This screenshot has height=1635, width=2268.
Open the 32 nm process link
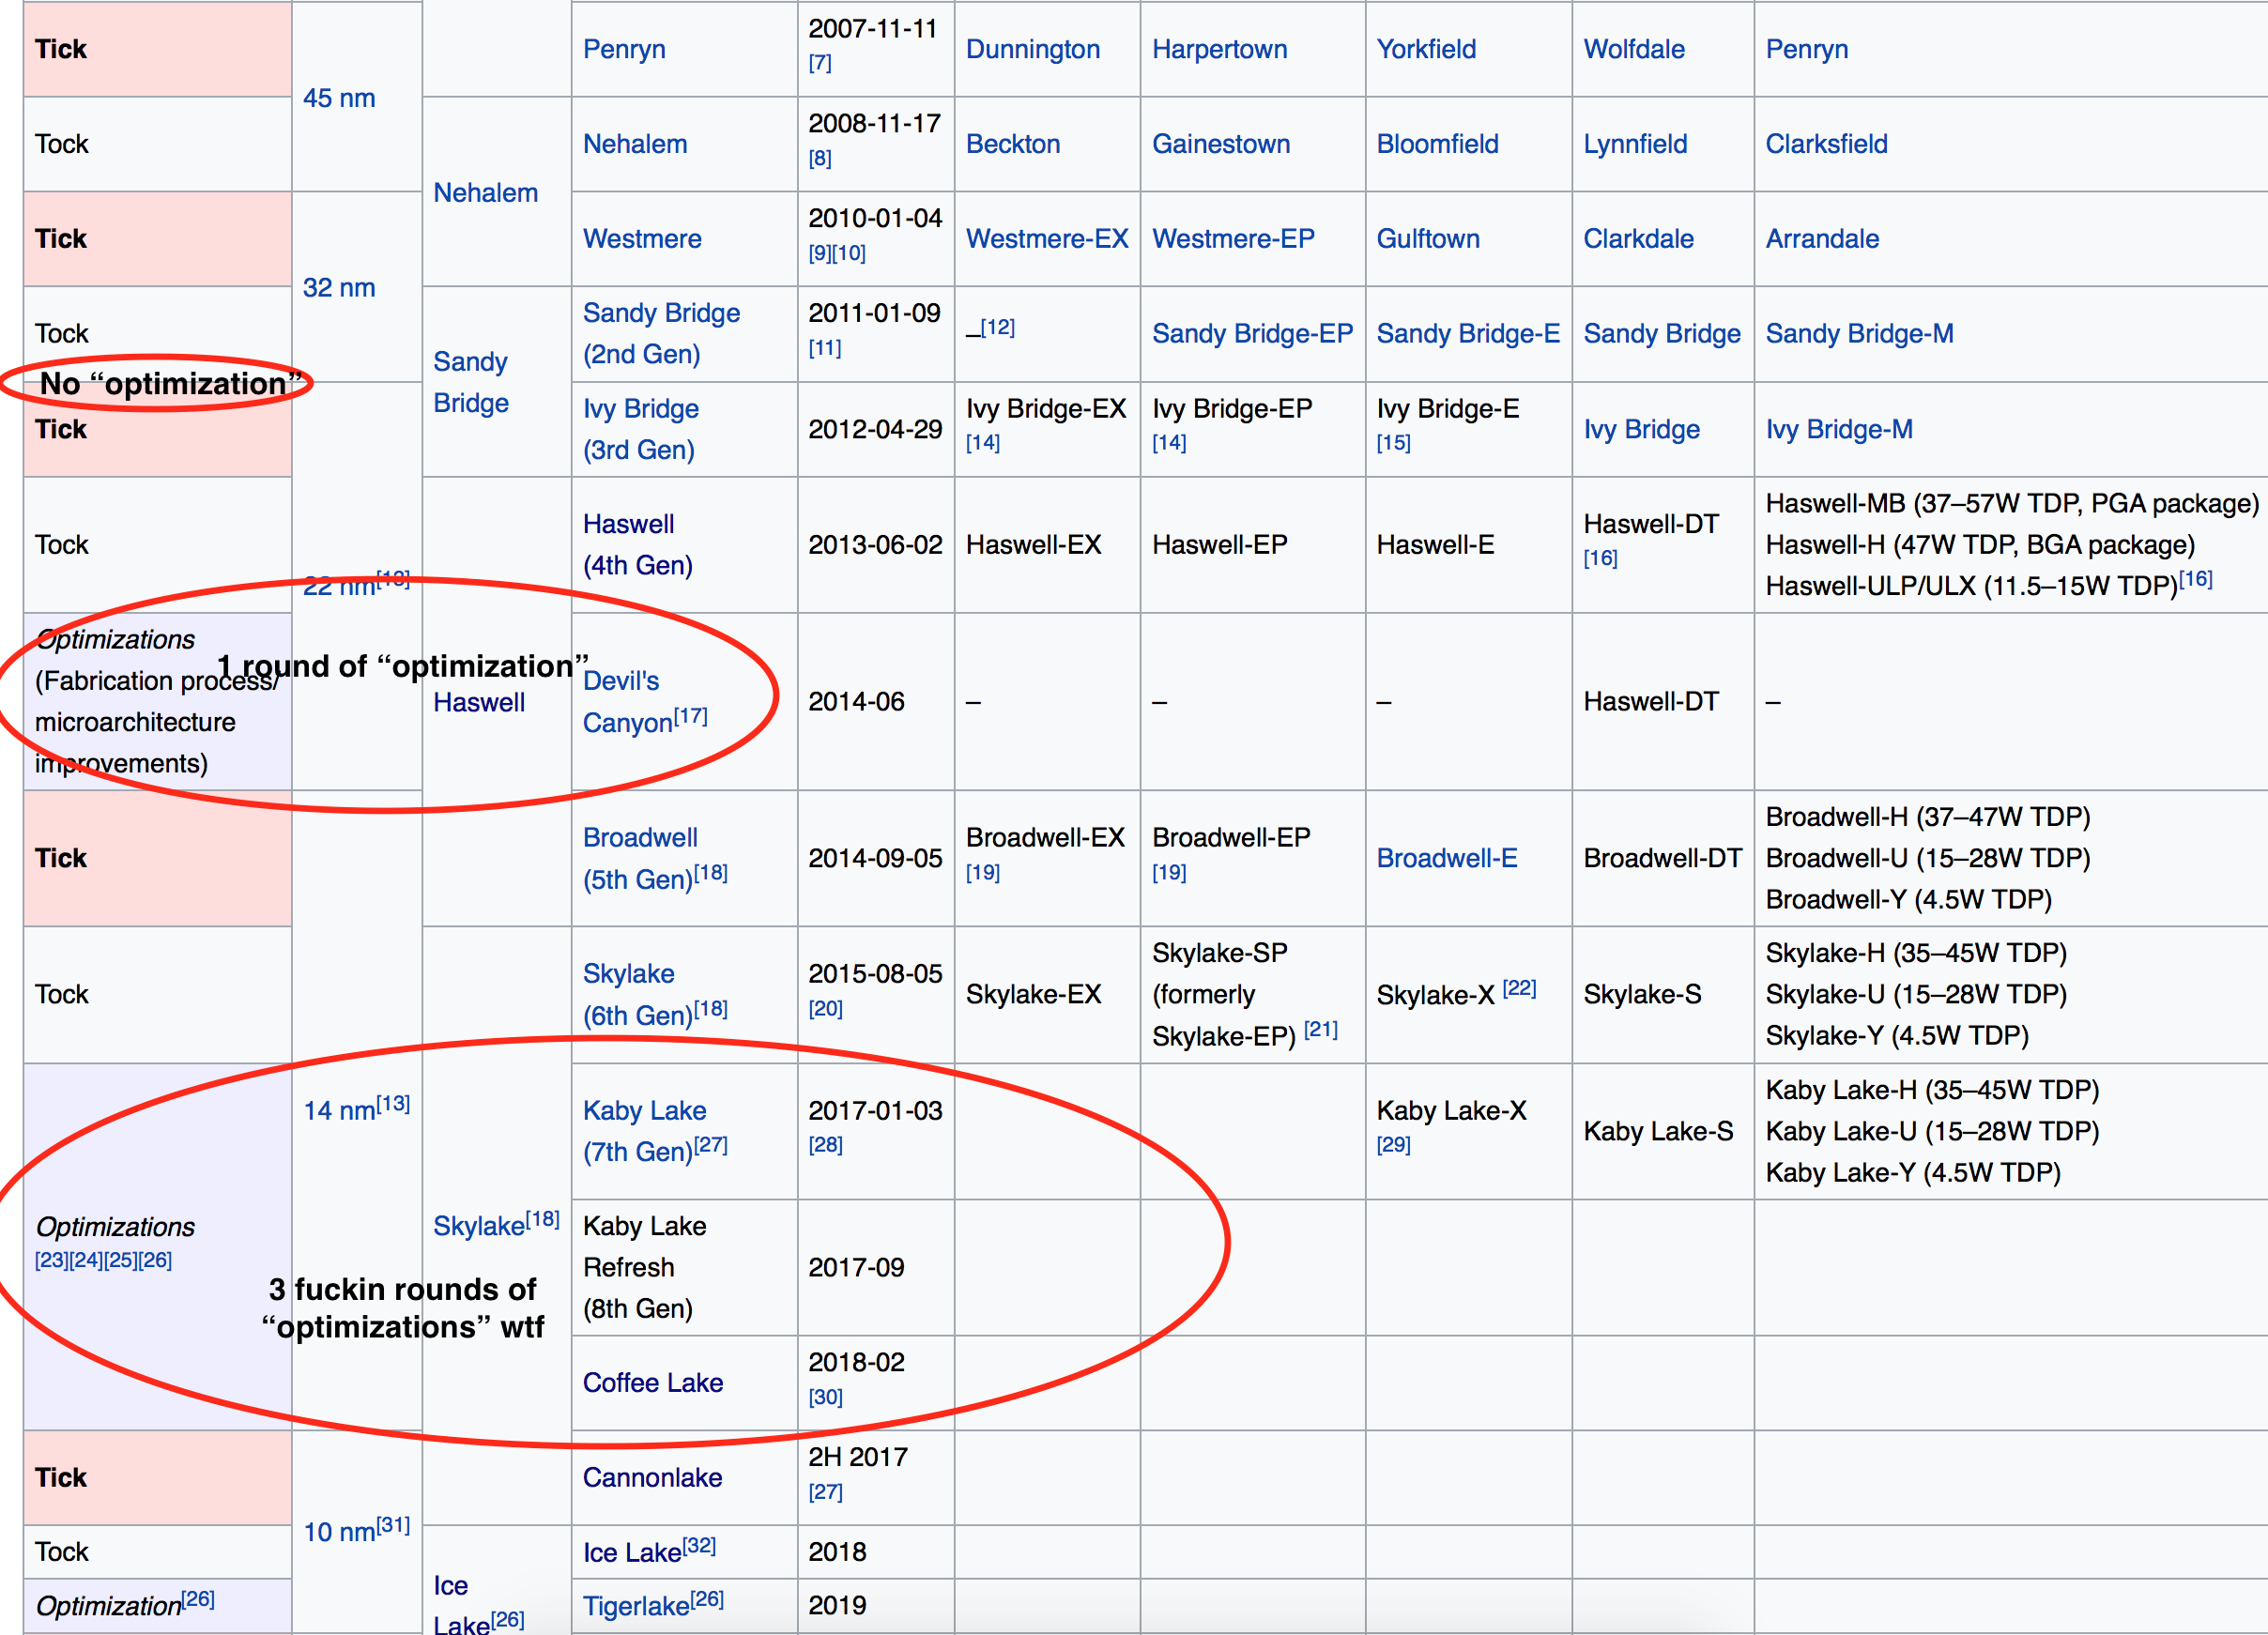click(x=339, y=288)
